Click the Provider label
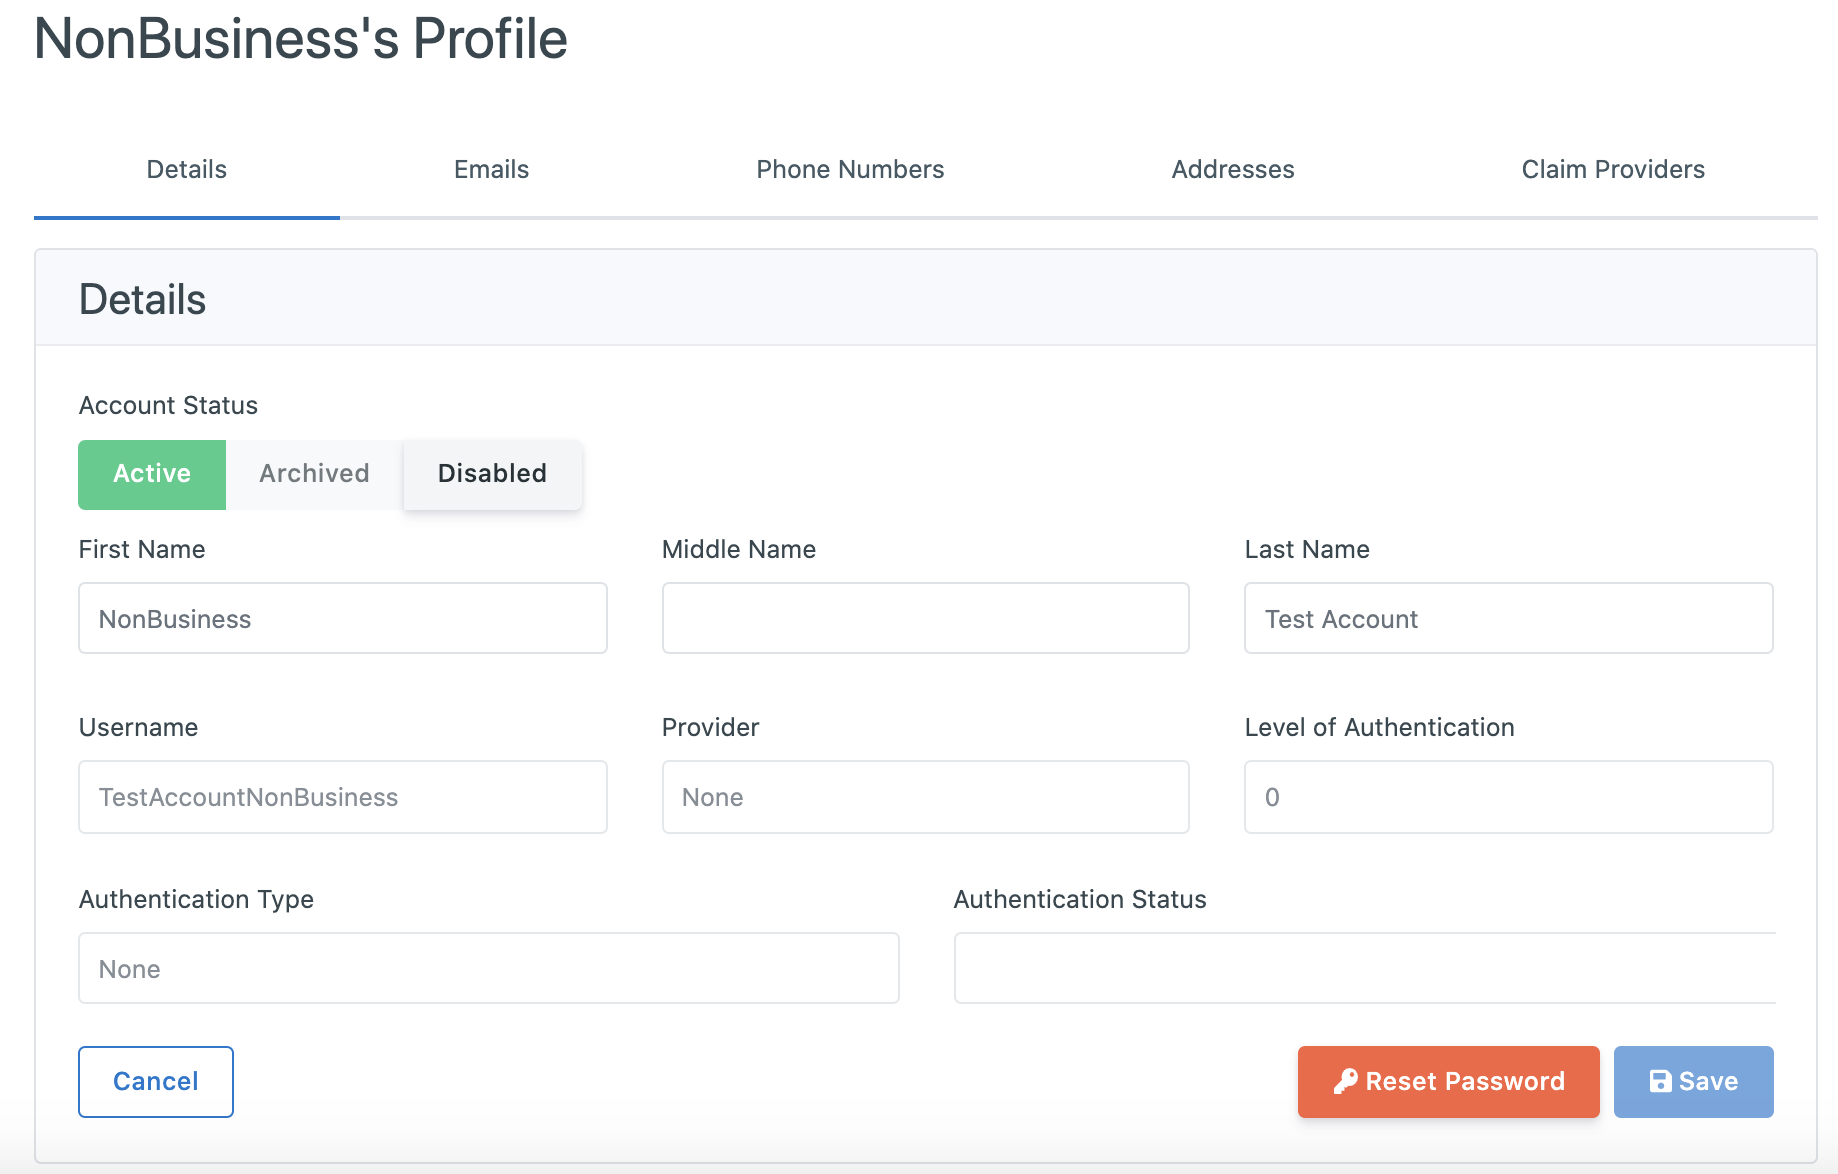 pos(710,727)
